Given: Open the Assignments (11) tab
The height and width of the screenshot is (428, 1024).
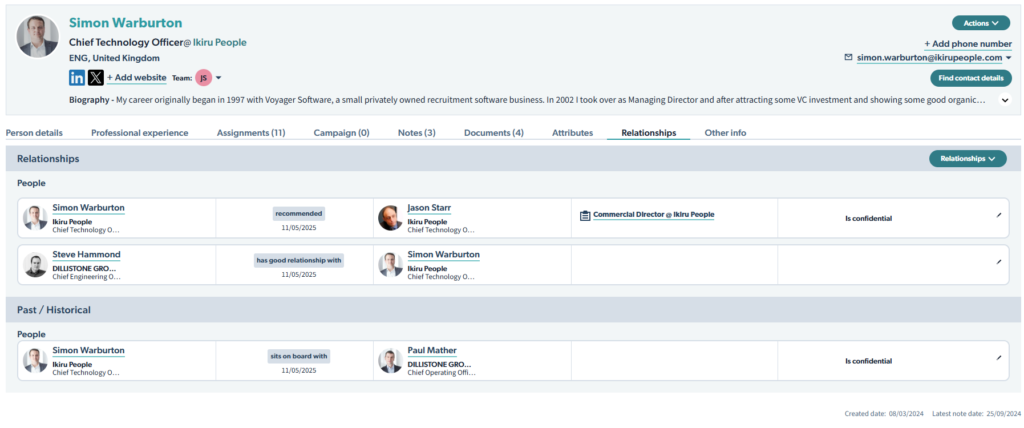Looking at the screenshot, I should pyautogui.click(x=251, y=133).
